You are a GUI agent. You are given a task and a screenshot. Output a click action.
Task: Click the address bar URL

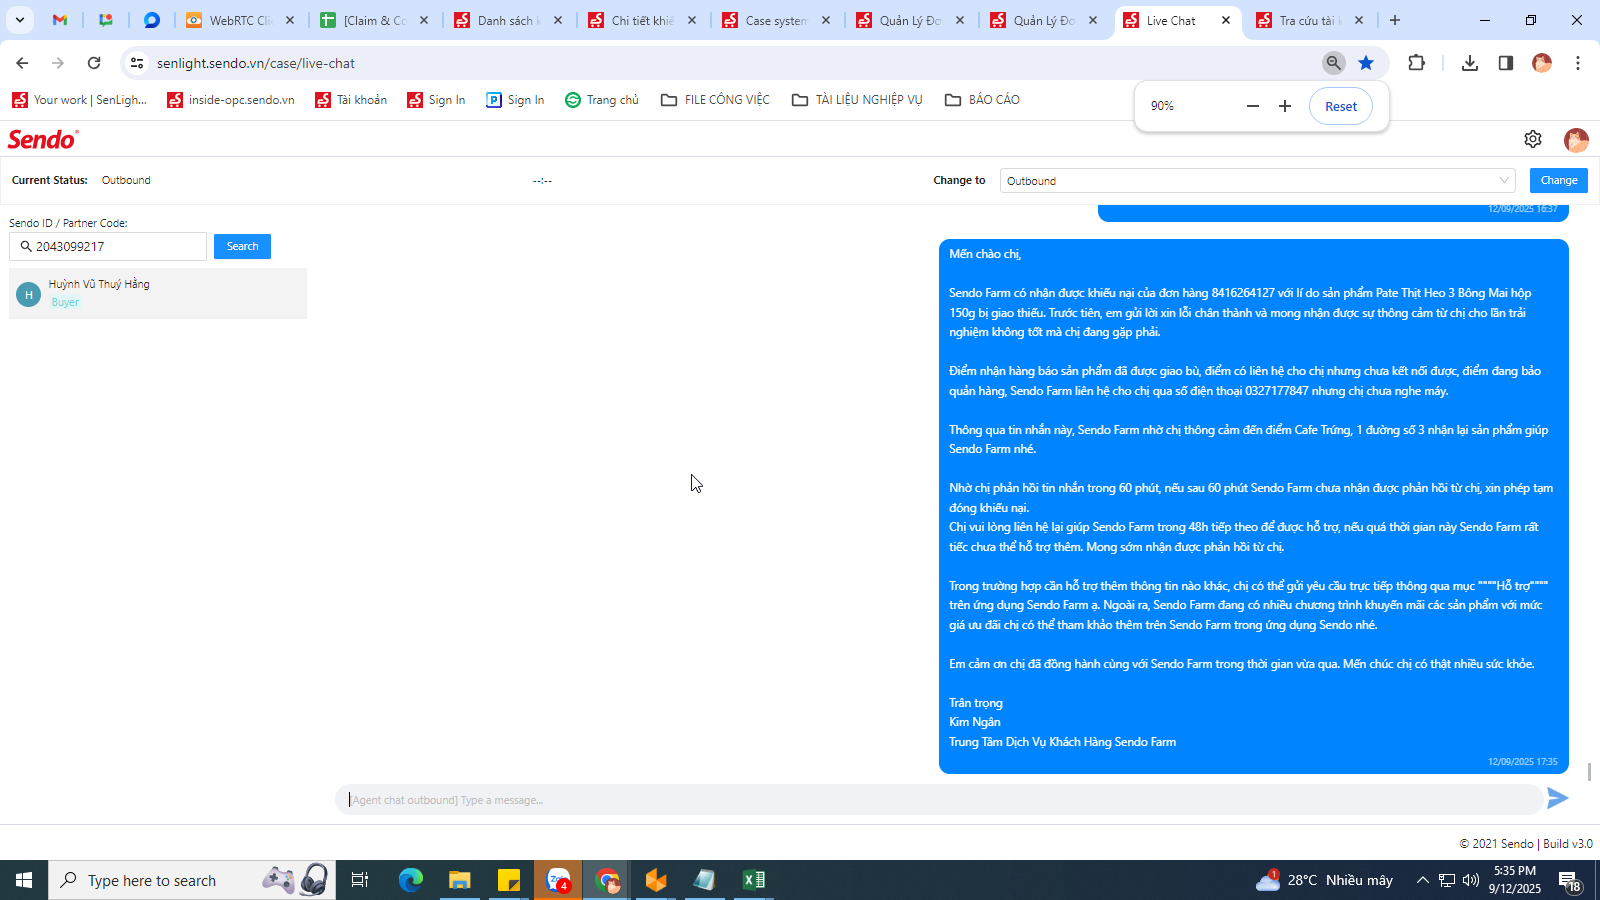(256, 63)
